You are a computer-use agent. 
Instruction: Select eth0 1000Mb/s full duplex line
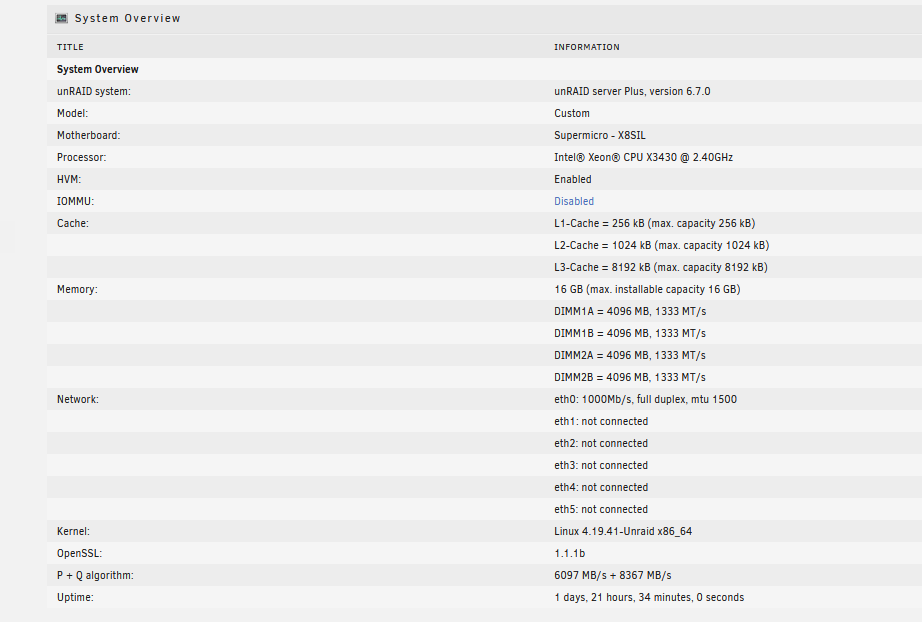pos(645,399)
